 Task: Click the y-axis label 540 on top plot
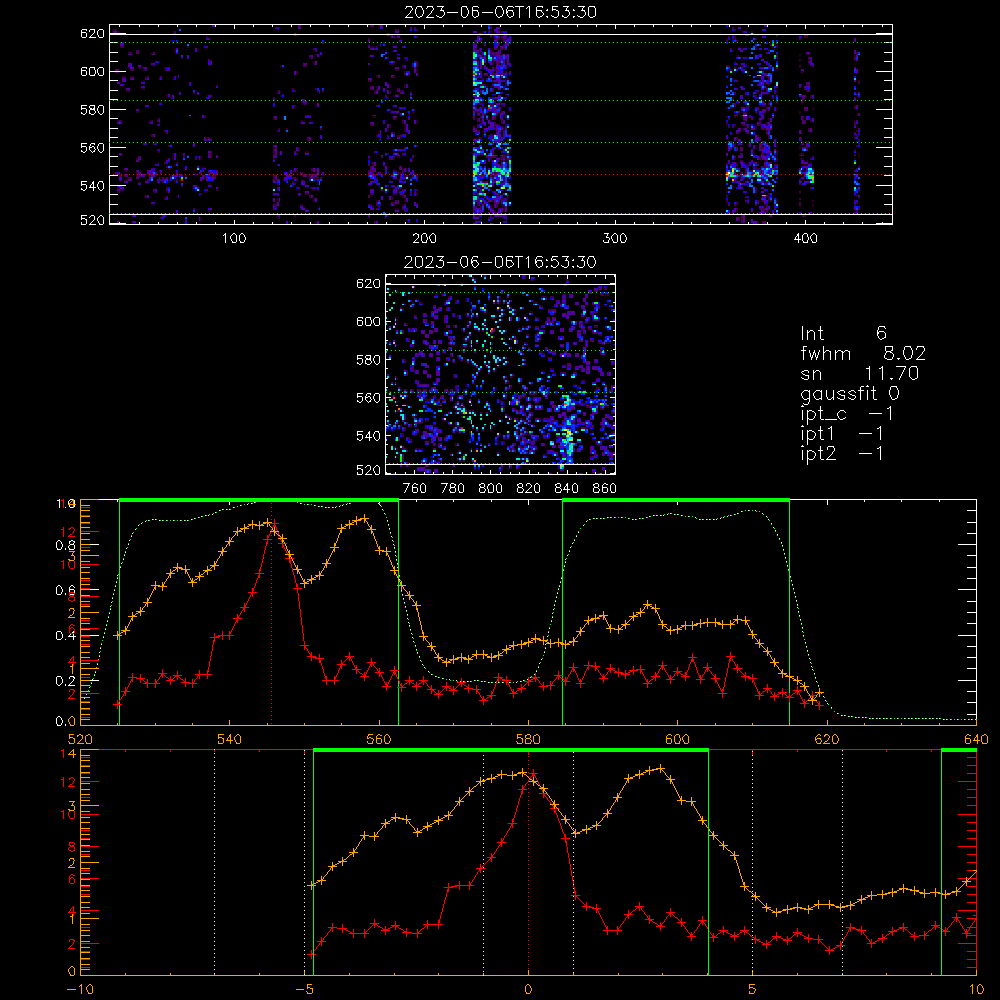[x=92, y=186]
